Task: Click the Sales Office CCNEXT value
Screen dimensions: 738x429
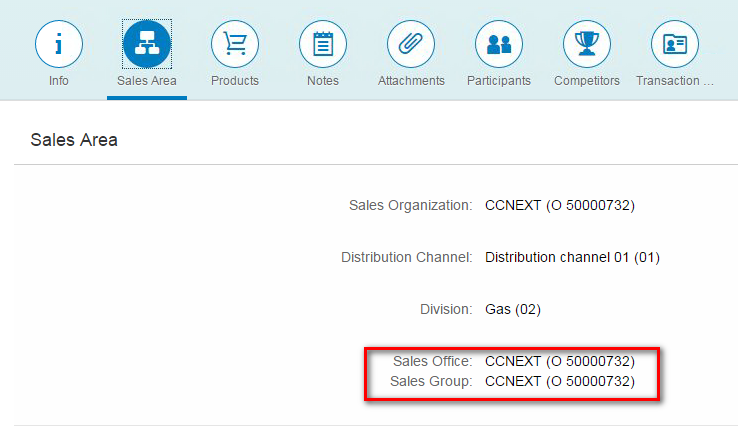Action: pyautogui.click(x=560, y=361)
